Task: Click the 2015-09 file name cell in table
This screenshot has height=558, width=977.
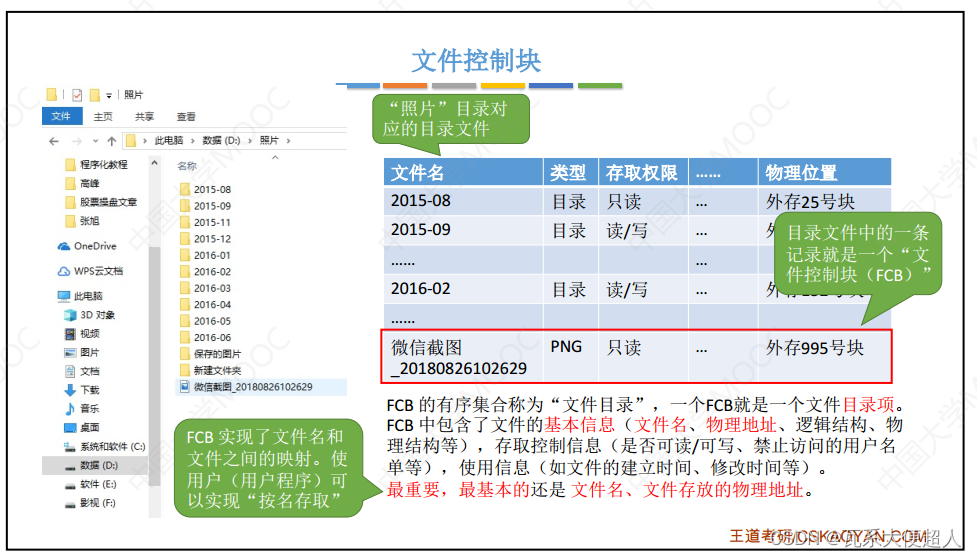Action: pos(463,230)
